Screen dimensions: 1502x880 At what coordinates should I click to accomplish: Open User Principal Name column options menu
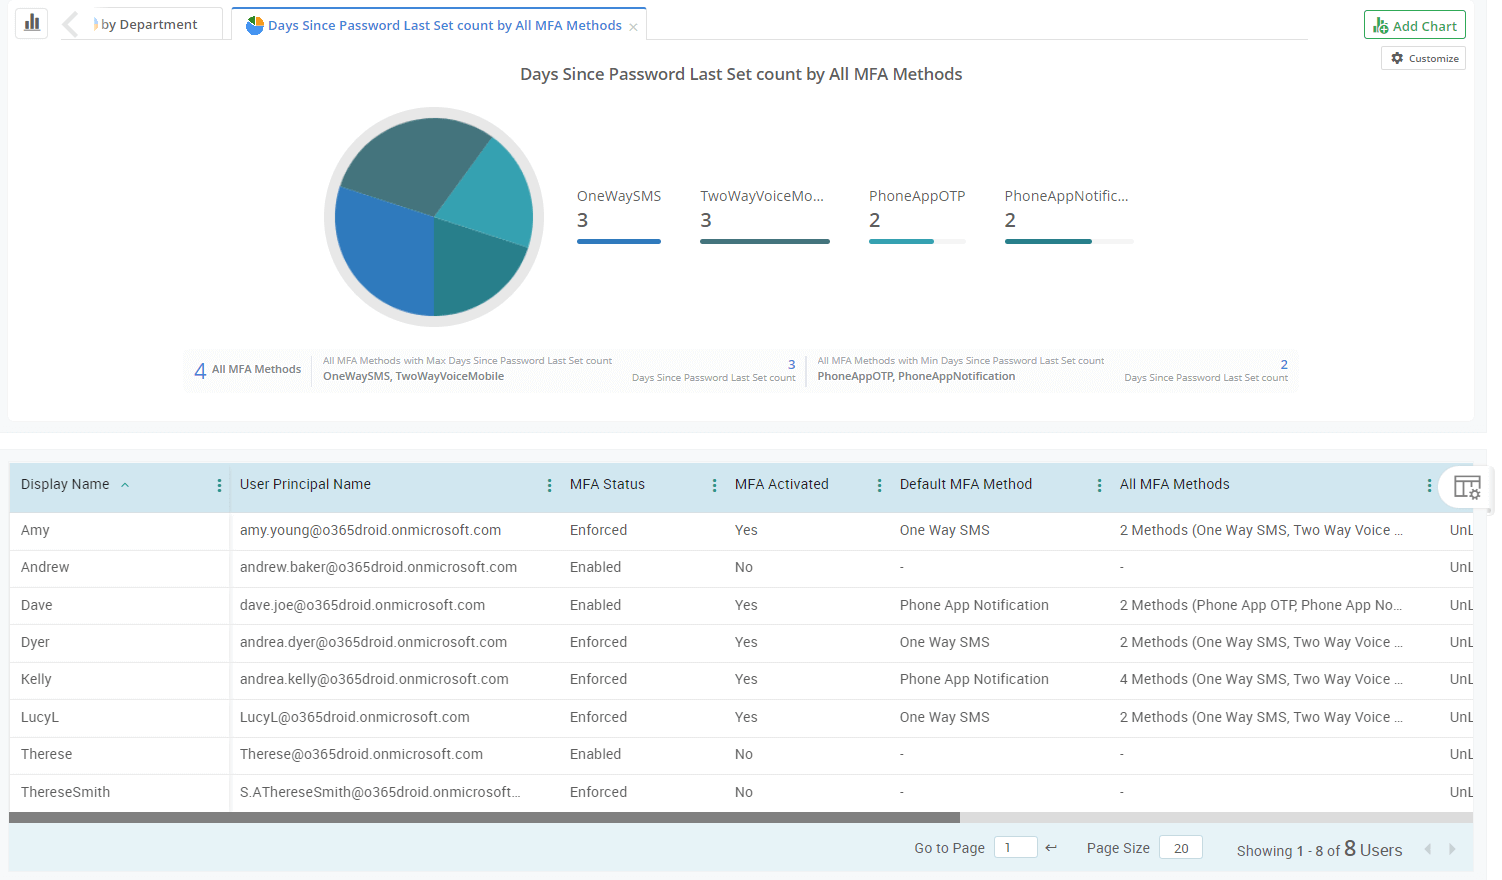[x=549, y=485]
